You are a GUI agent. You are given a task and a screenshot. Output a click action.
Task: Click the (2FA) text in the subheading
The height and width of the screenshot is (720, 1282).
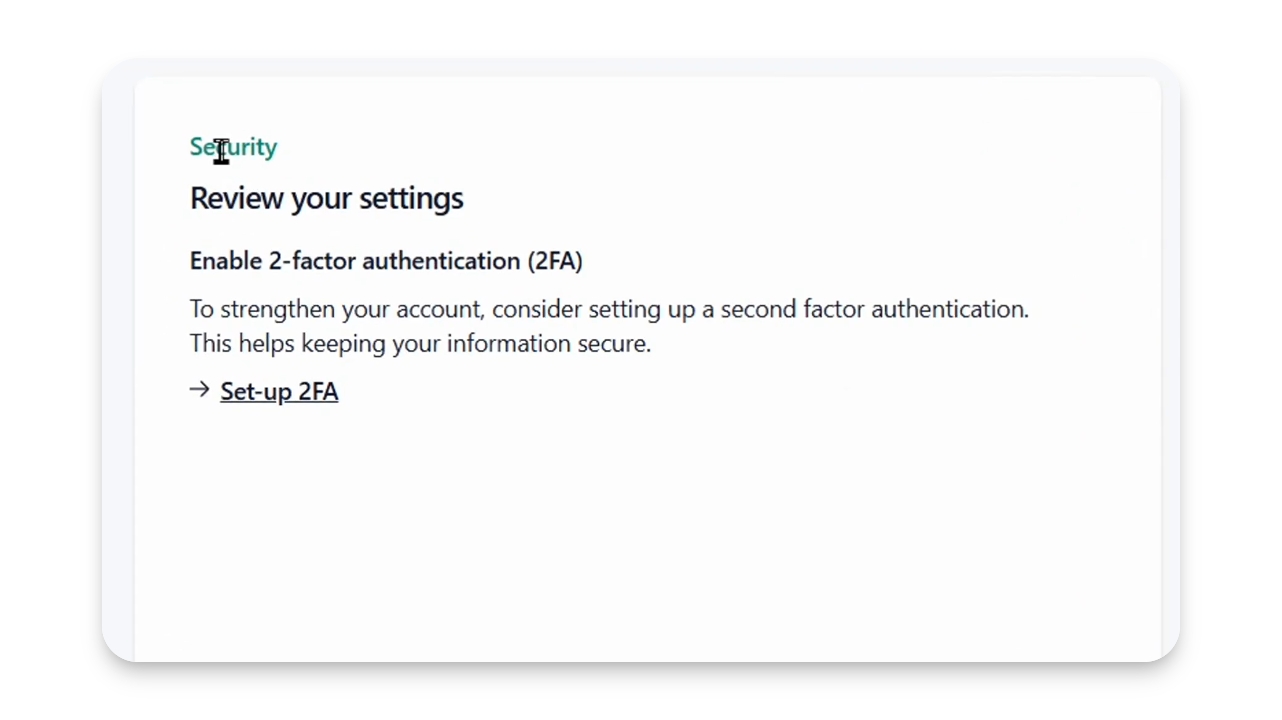click(x=555, y=261)
